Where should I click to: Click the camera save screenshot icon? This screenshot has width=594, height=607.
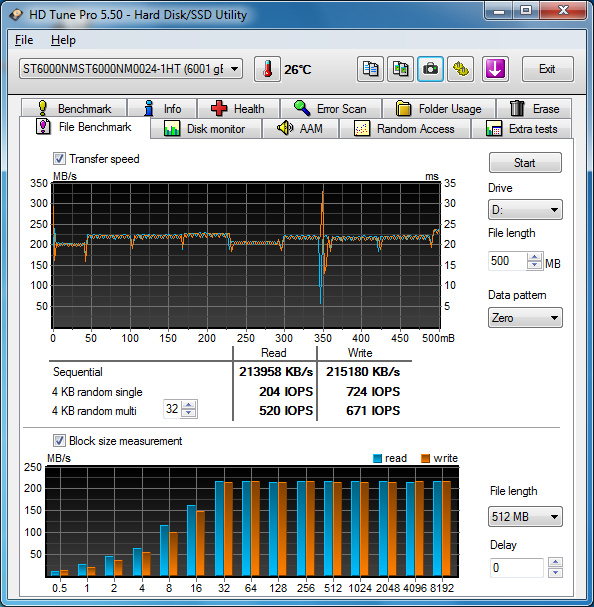pyautogui.click(x=430, y=69)
